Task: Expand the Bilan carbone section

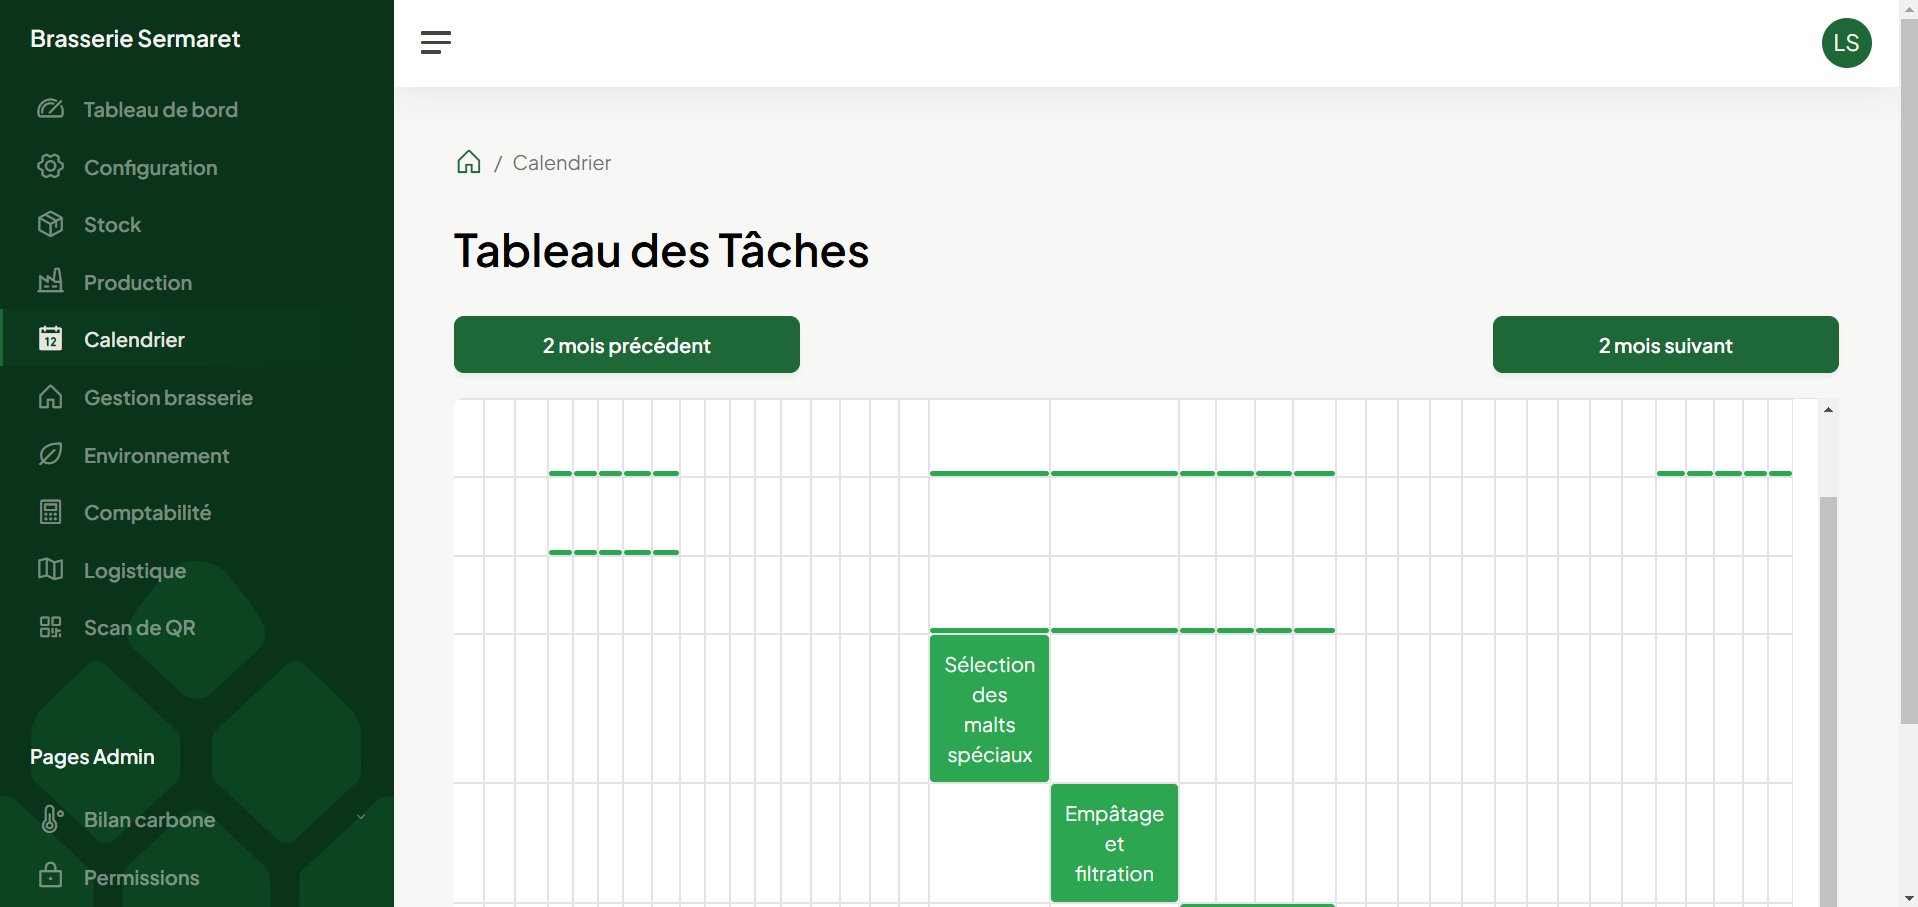Action: click(x=360, y=818)
